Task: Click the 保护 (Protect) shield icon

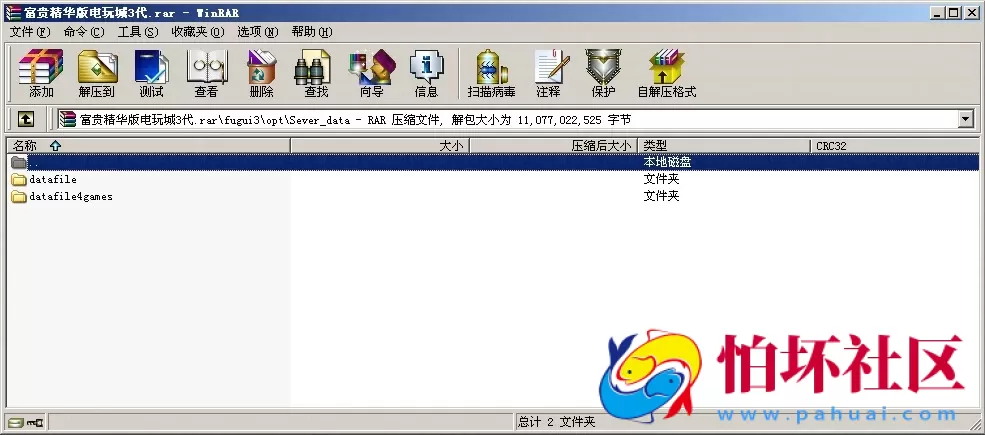Action: point(603,74)
